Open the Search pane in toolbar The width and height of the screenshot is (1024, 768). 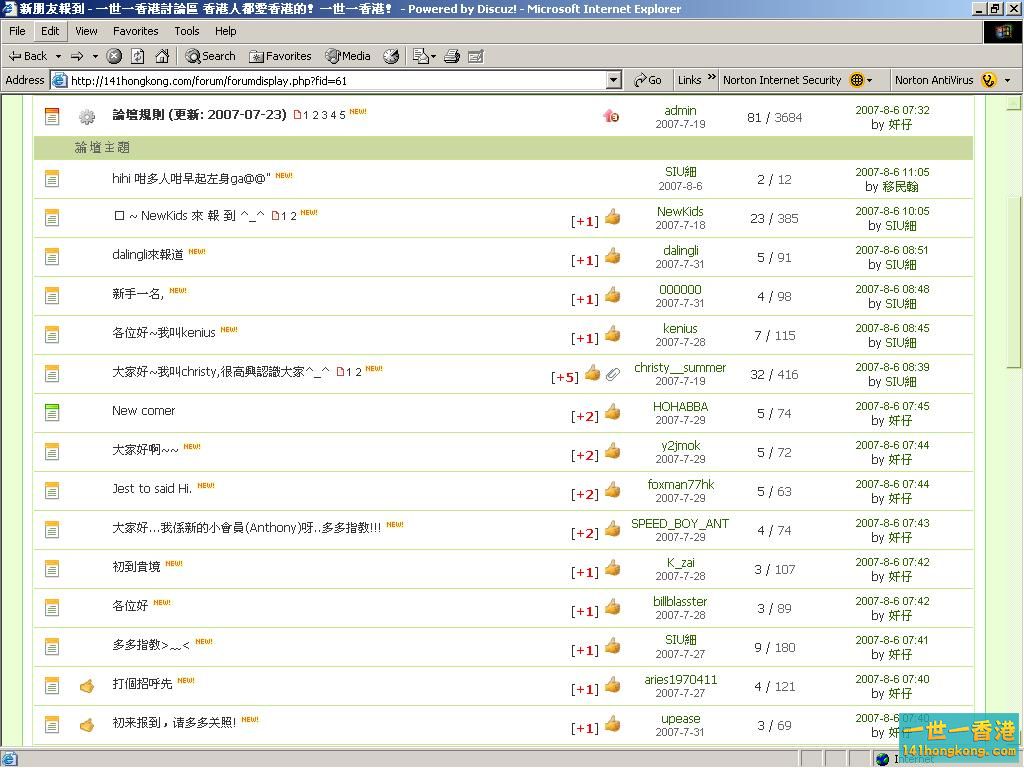click(x=210, y=56)
